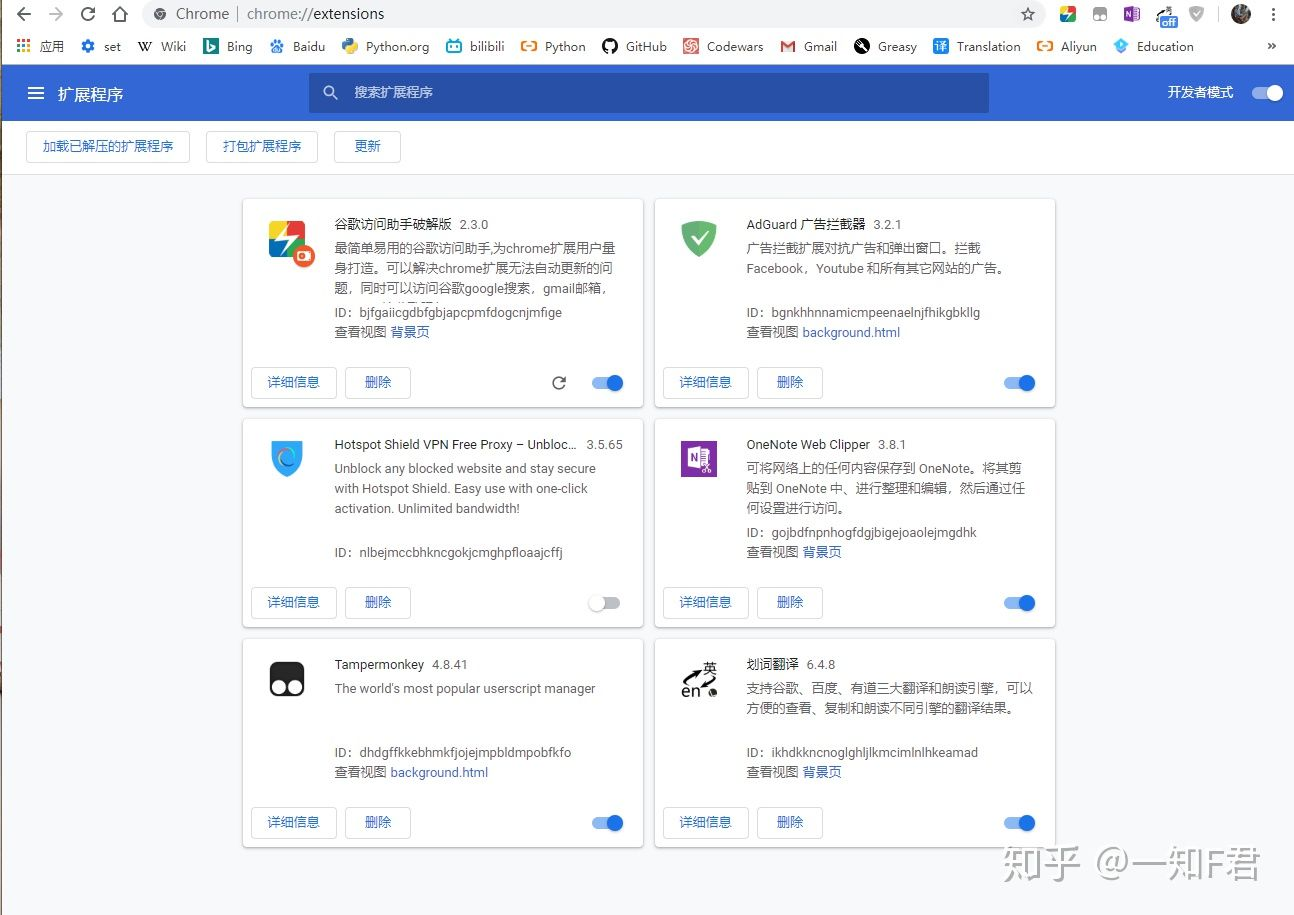This screenshot has height=915, width=1294.
Task: Click the 划词翻译 extension logo
Action: [x=699, y=679]
